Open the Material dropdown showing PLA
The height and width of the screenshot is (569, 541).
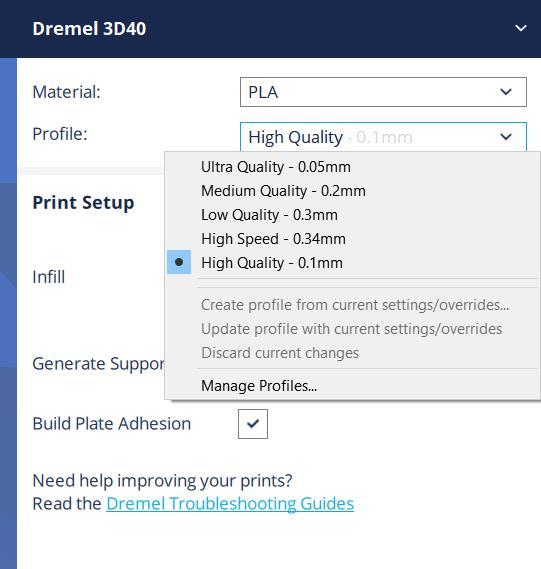click(383, 92)
